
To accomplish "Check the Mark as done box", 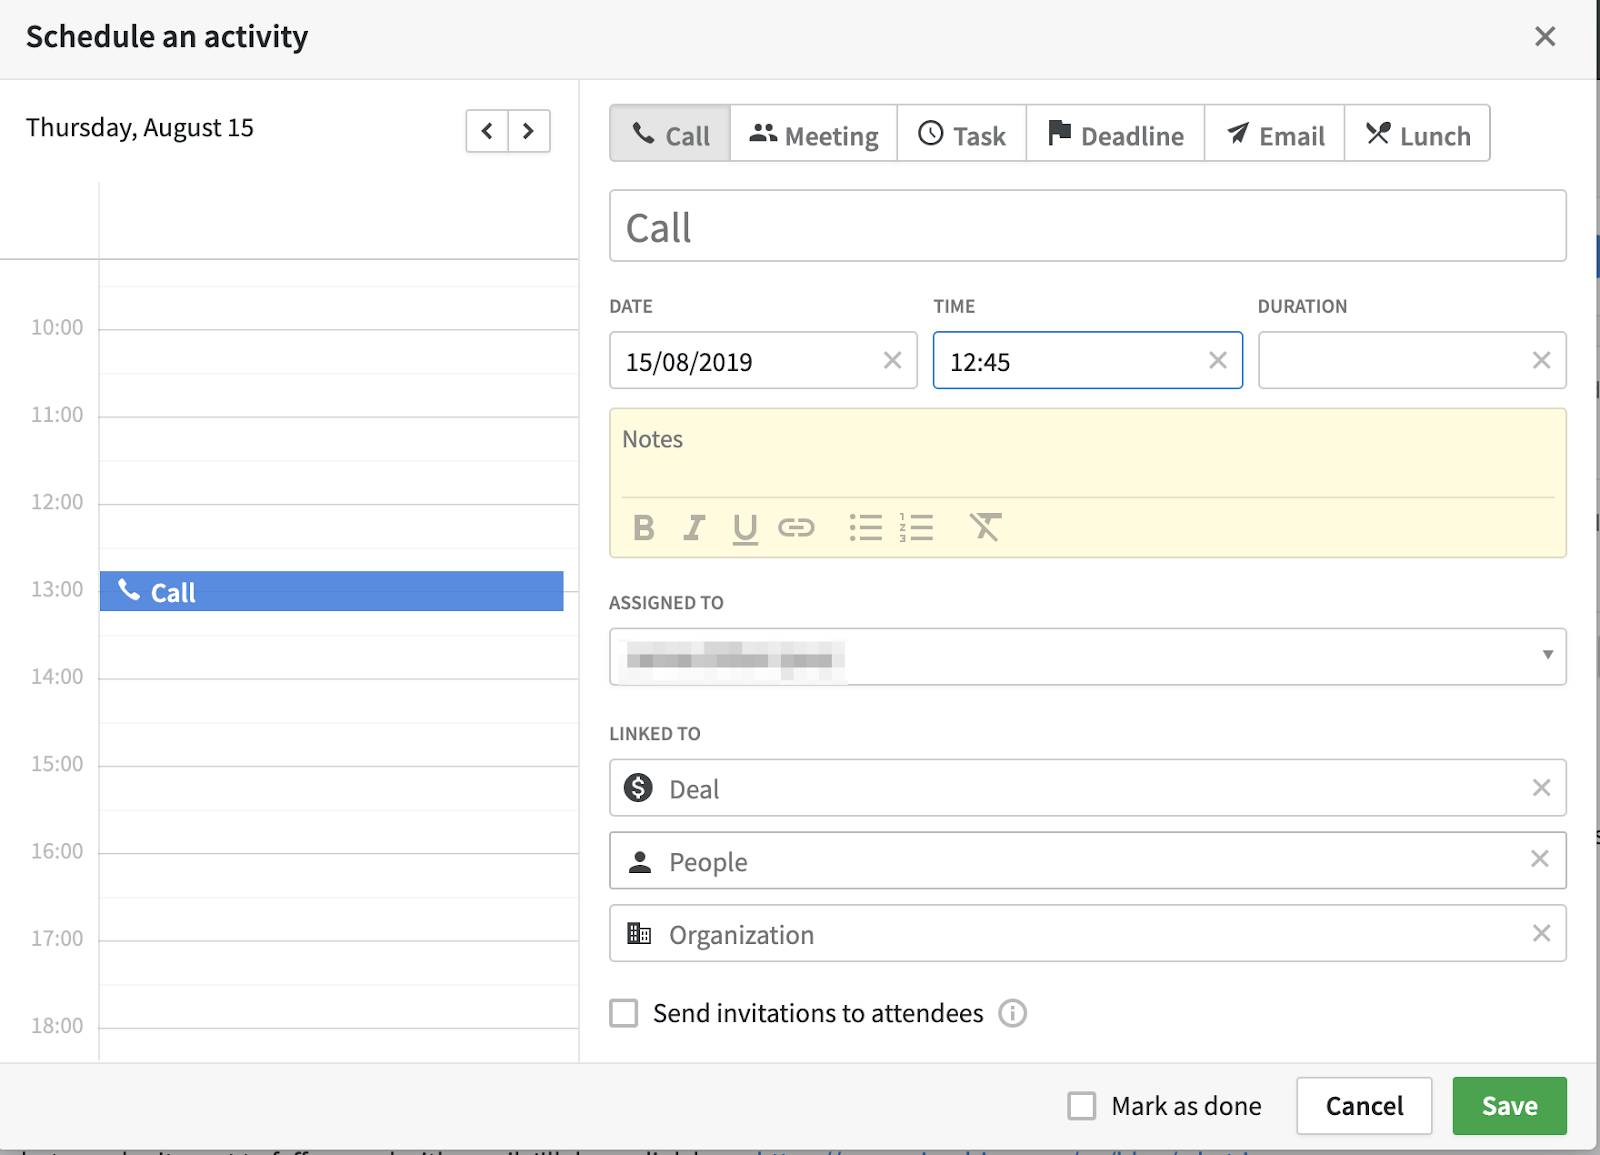I will pyautogui.click(x=1081, y=1106).
